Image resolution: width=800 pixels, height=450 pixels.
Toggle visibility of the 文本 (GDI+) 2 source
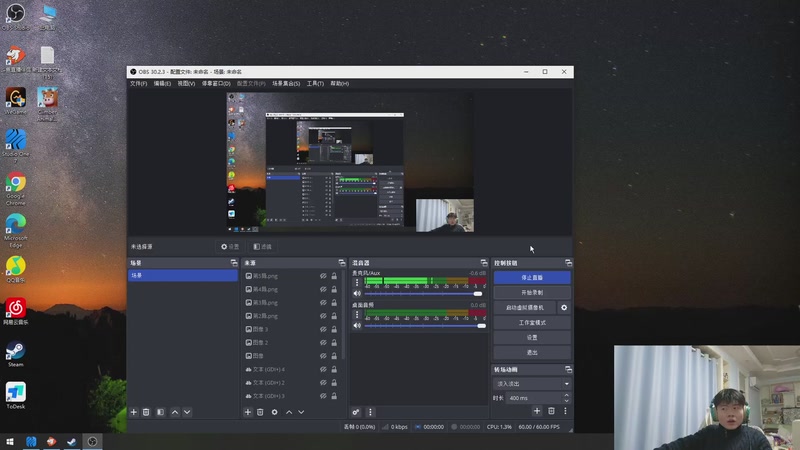323,382
